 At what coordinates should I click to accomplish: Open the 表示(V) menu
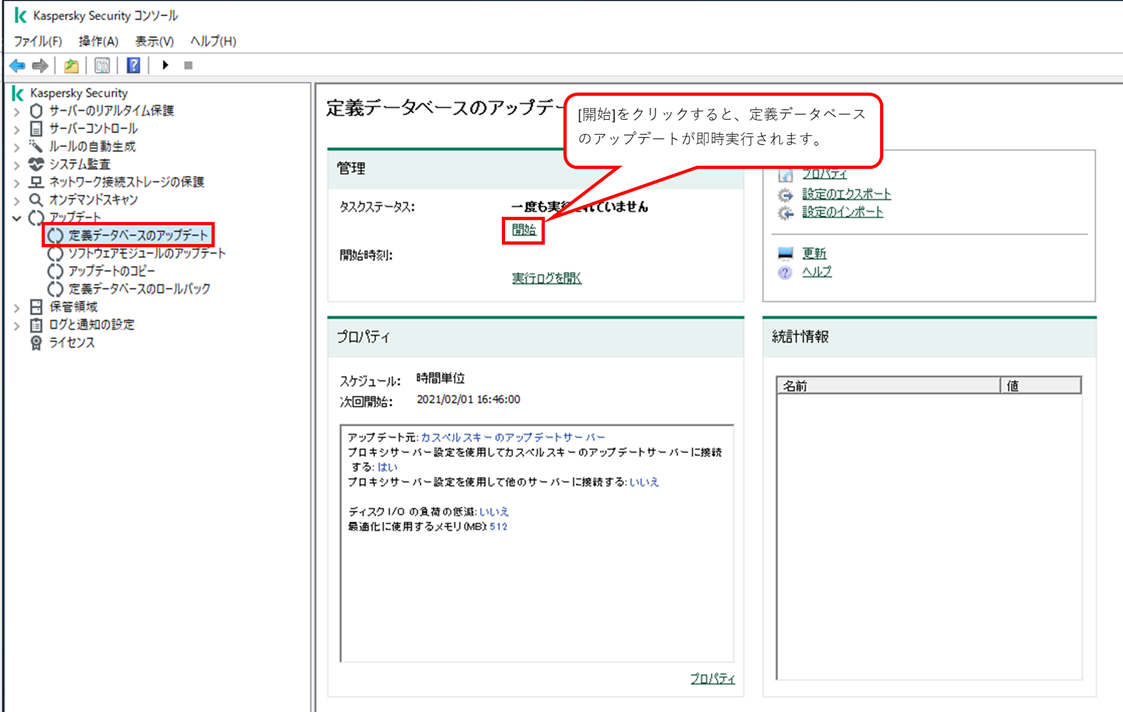(x=155, y=42)
